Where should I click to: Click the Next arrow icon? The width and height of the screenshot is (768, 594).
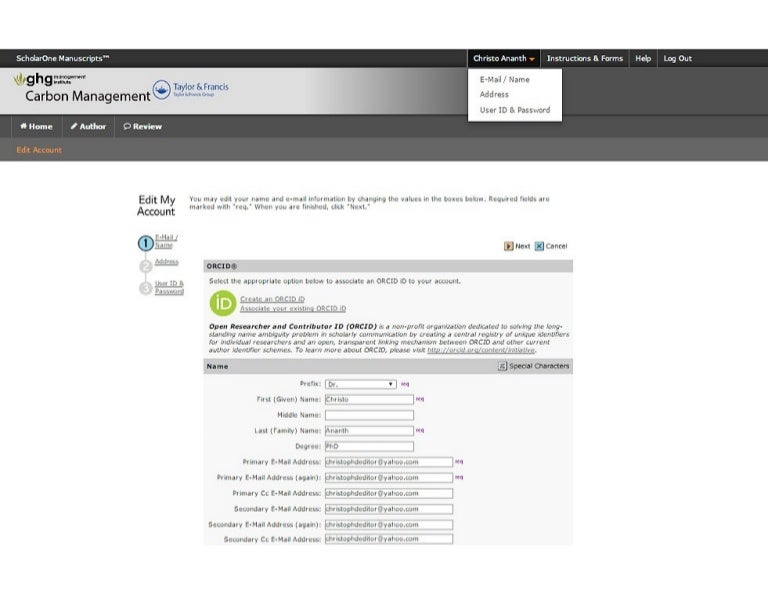[x=509, y=246]
